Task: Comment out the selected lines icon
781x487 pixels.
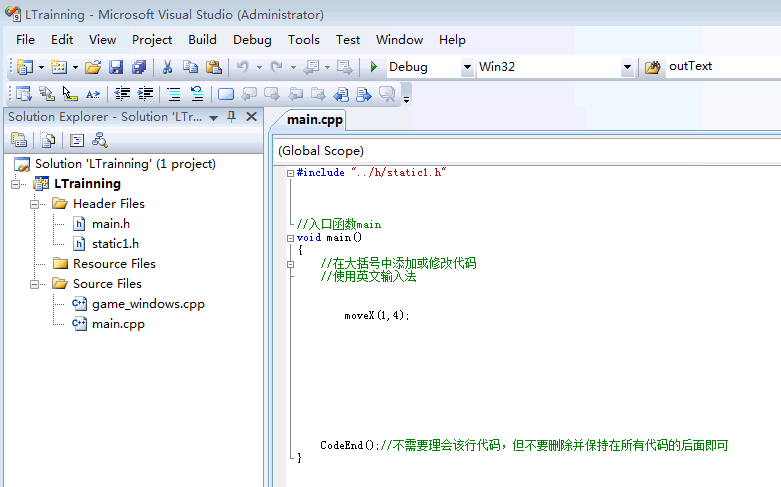Action: click(174, 94)
